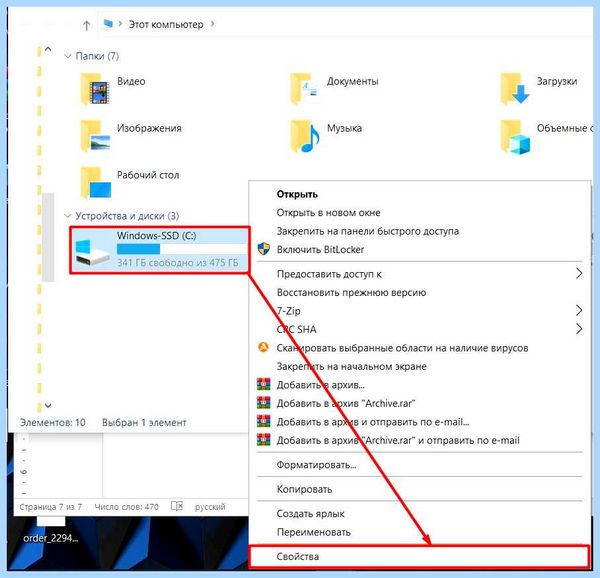Click Страница 7 из 7 in Word status bar

pos(51,507)
